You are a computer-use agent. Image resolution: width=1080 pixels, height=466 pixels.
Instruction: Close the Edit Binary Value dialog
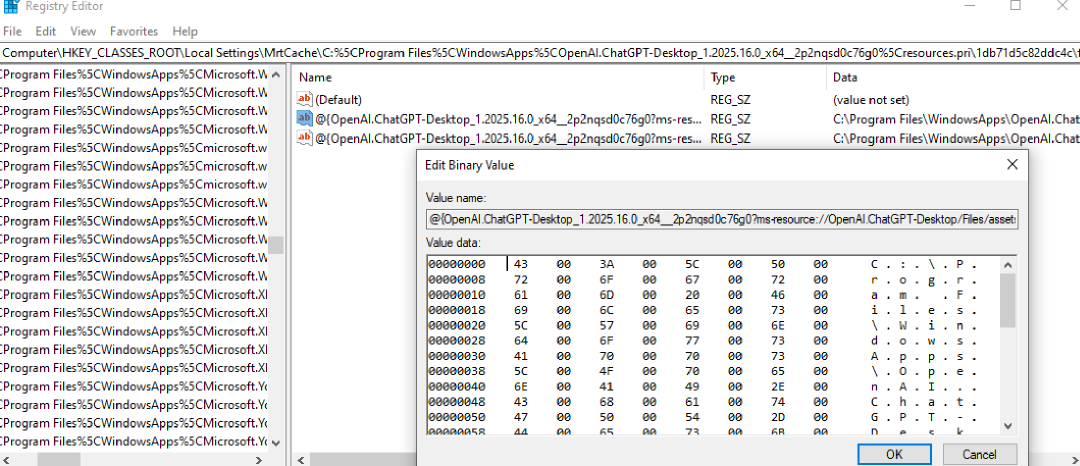click(x=1012, y=165)
